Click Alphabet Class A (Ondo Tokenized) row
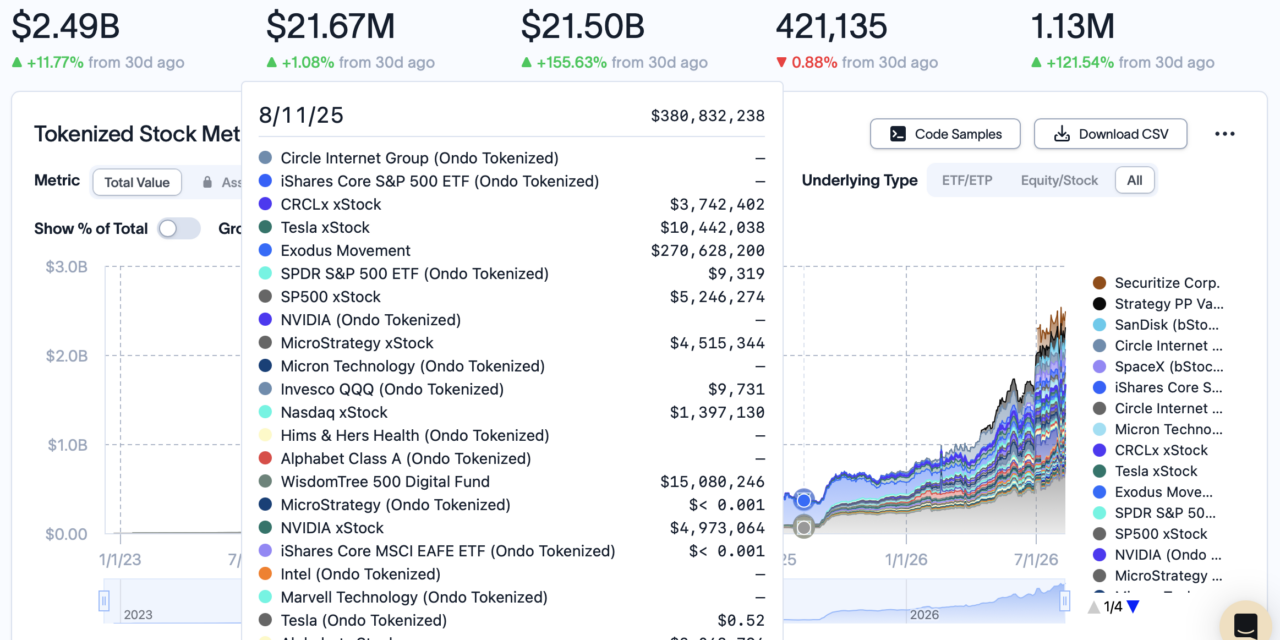 click(x=512, y=458)
